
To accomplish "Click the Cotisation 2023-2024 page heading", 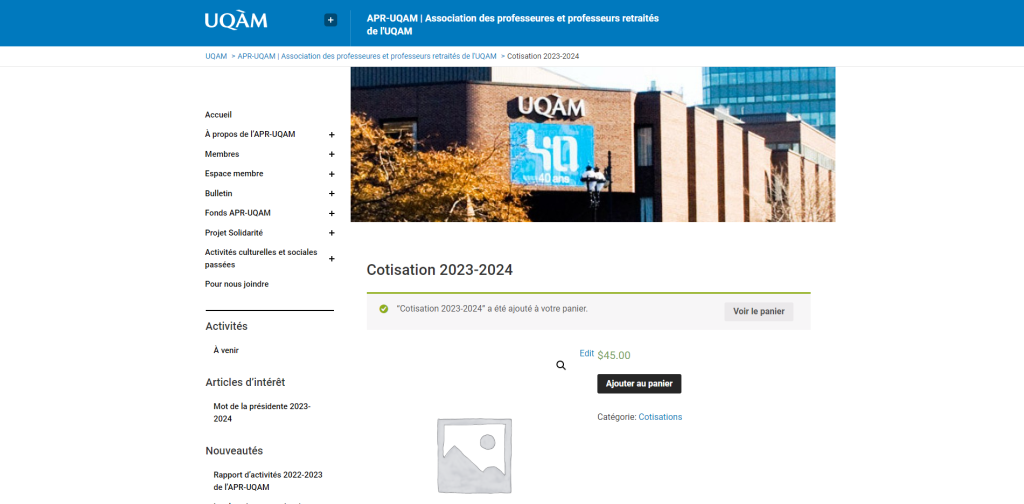I will click(440, 270).
